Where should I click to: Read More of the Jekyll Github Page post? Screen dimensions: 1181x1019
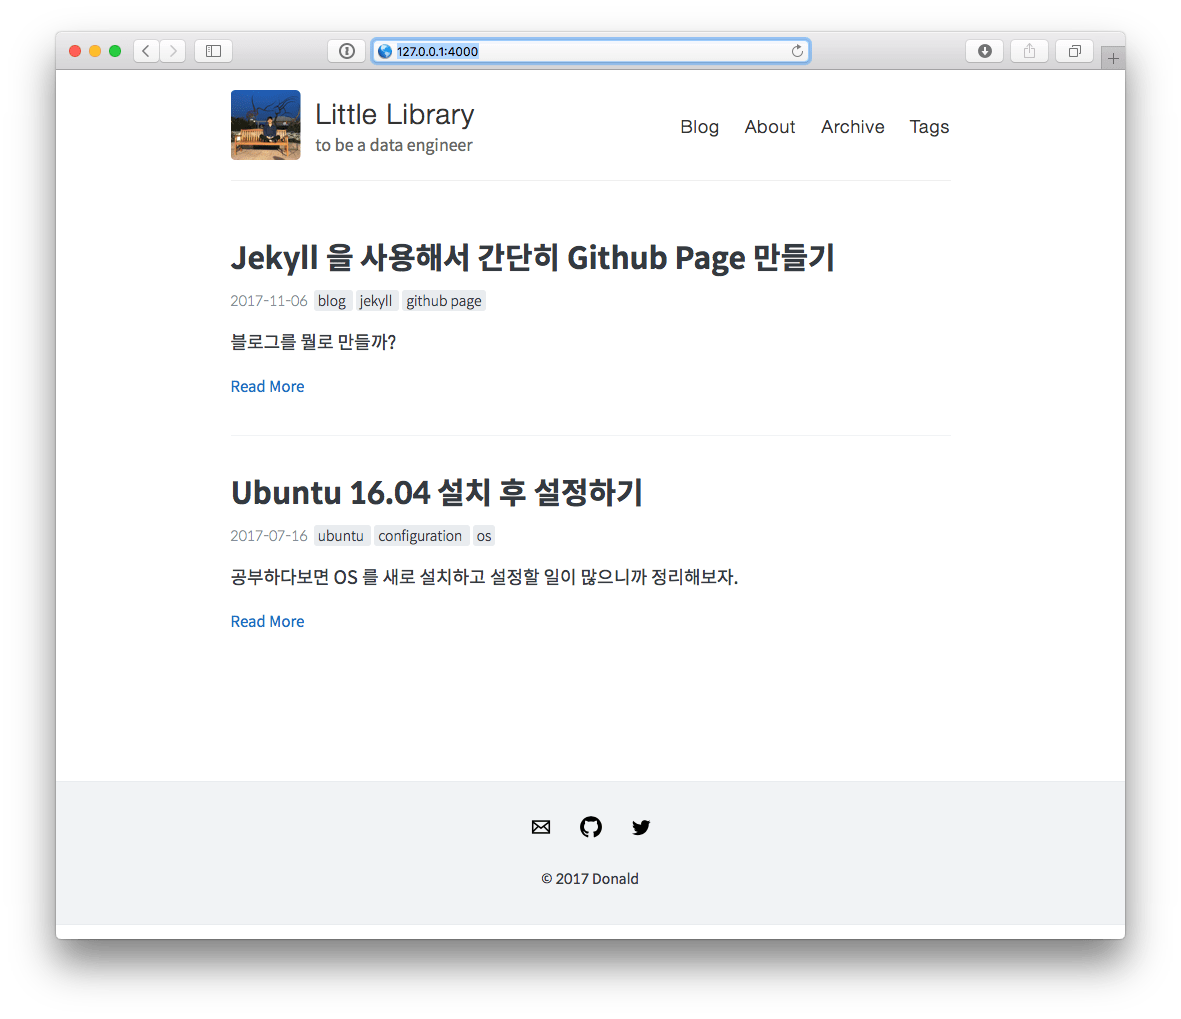[267, 386]
